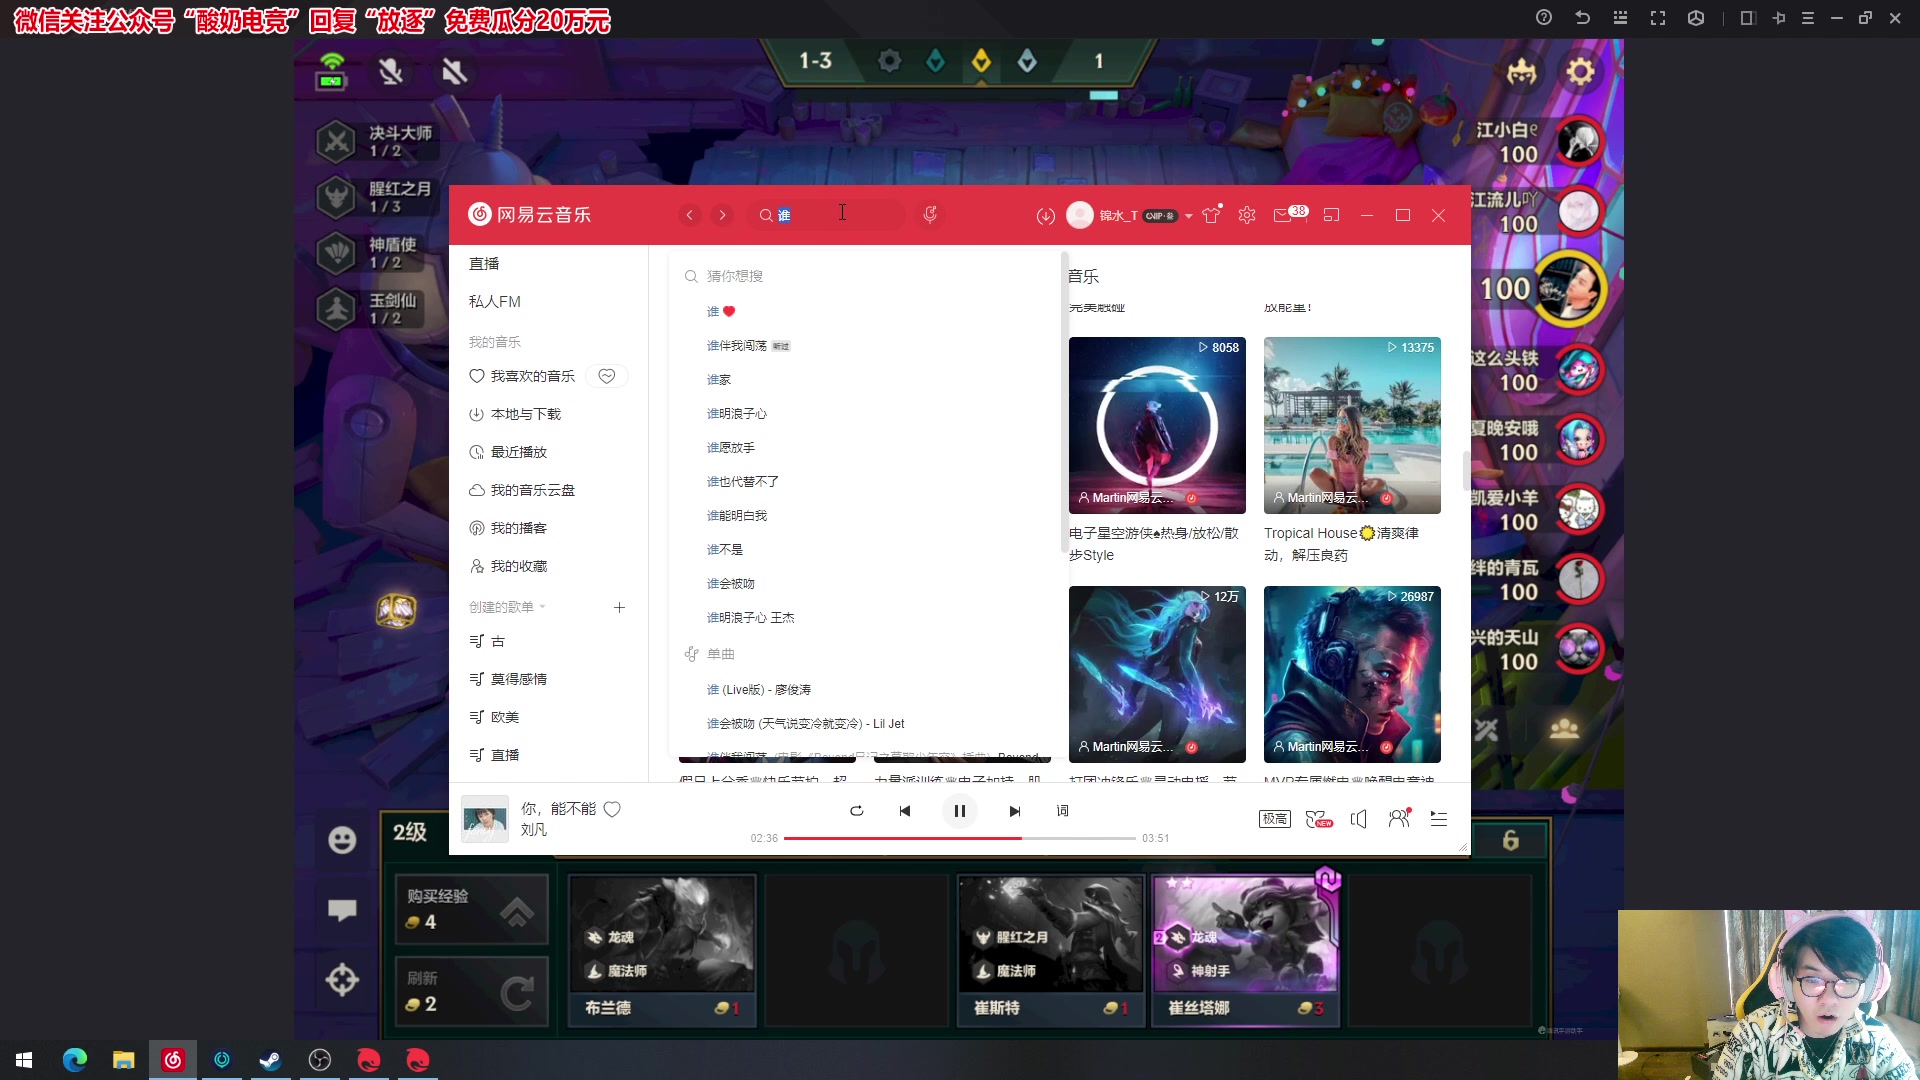Start heartbeat mode next to 我喜欢的音乐
Image resolution: width=1920 pixels, height=1080 pixels.
[607, 376]
